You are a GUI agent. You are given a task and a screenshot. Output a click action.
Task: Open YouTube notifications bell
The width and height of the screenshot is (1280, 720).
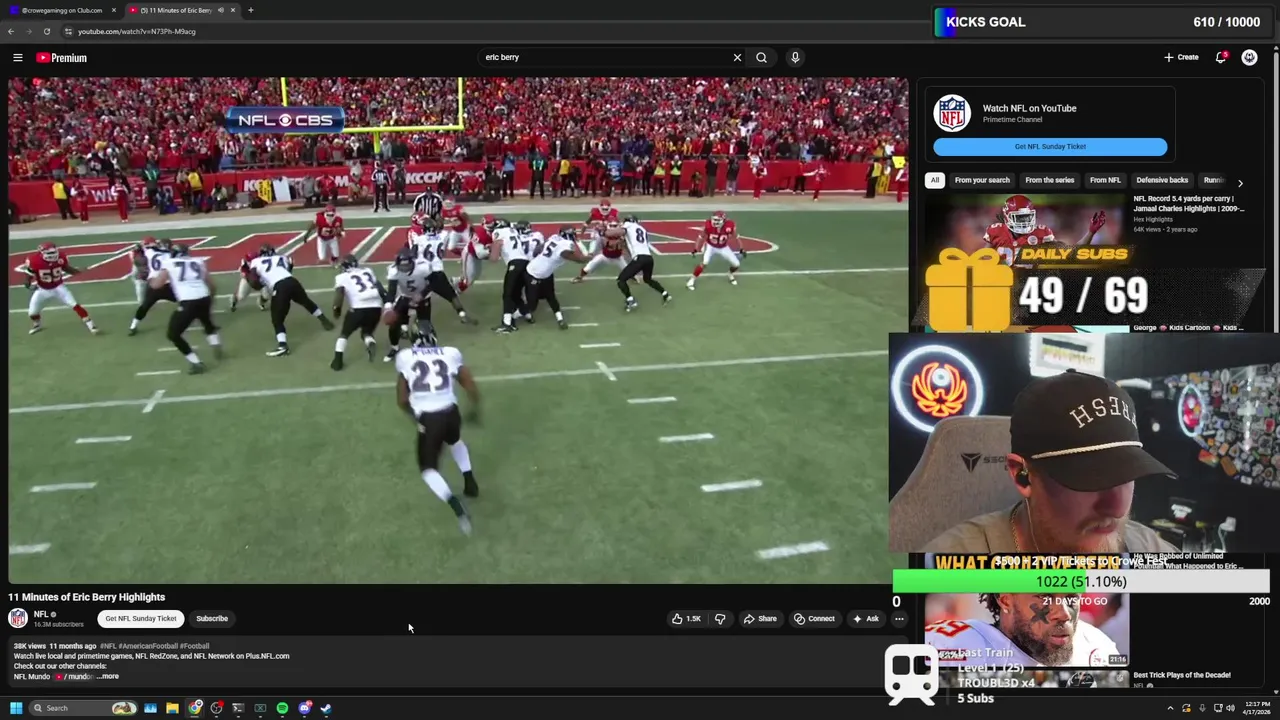[1221, 57]
